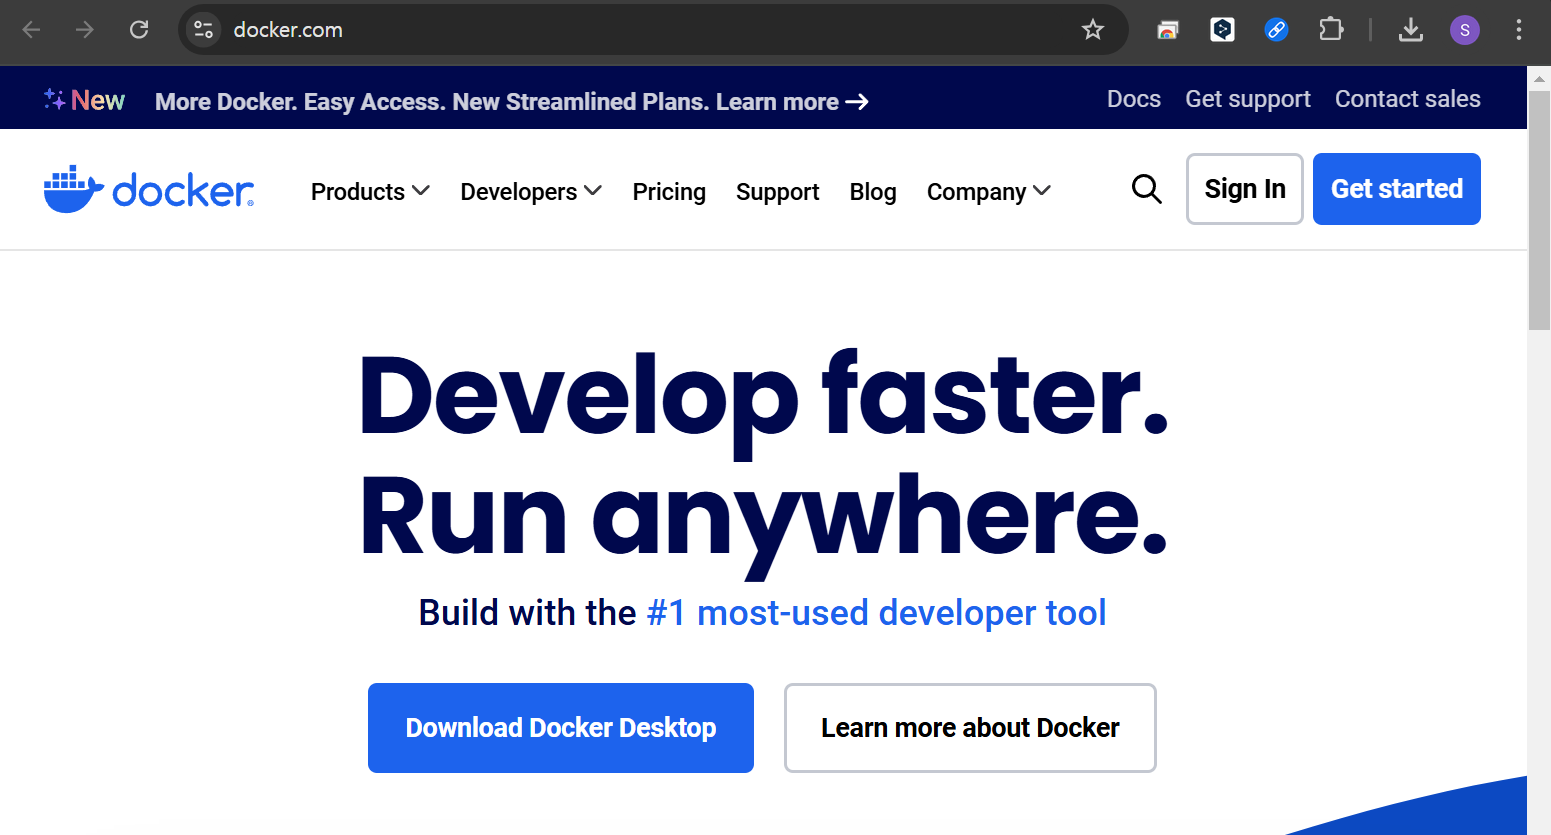
Task: Click scrollbar up arrow
Action: [1539, 77]
